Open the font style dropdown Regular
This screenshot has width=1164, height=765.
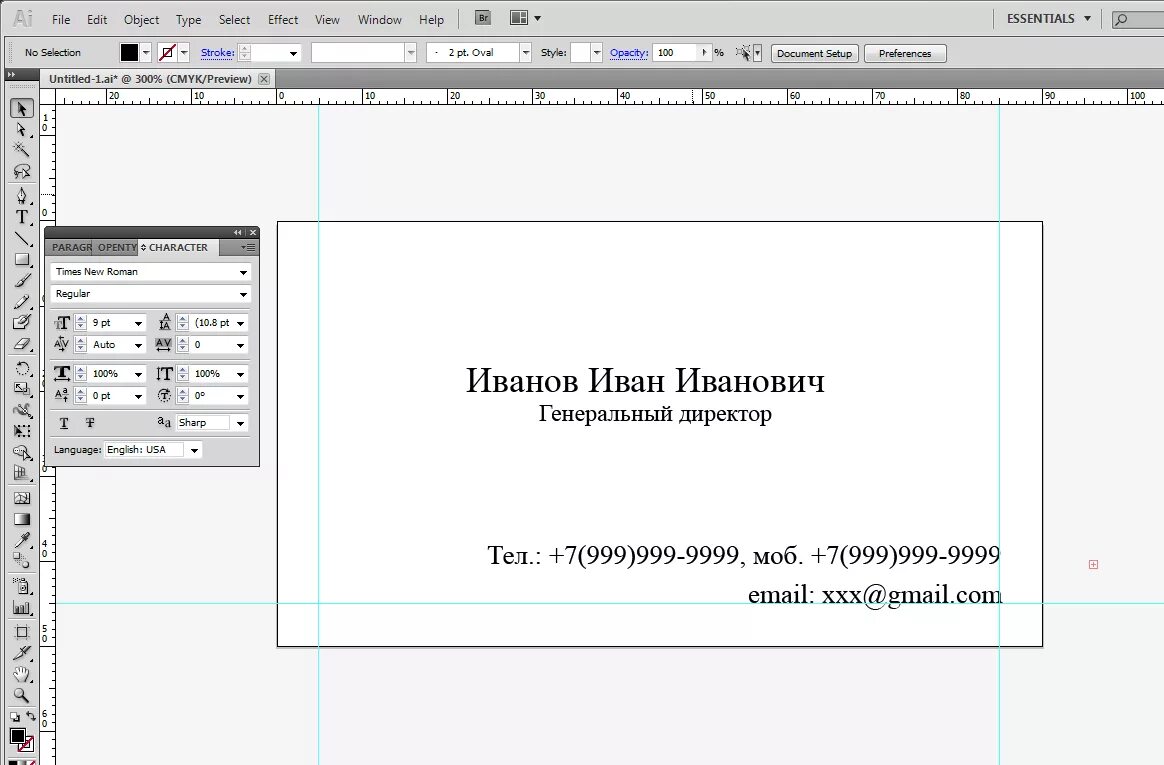[x=243, y=295]
